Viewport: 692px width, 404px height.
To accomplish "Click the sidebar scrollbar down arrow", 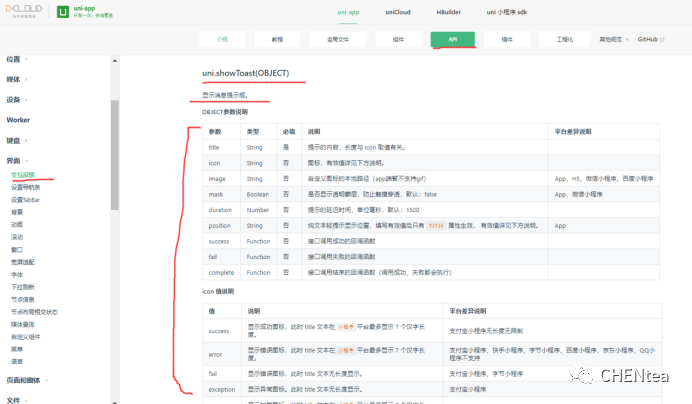I will tap(115, 402).
